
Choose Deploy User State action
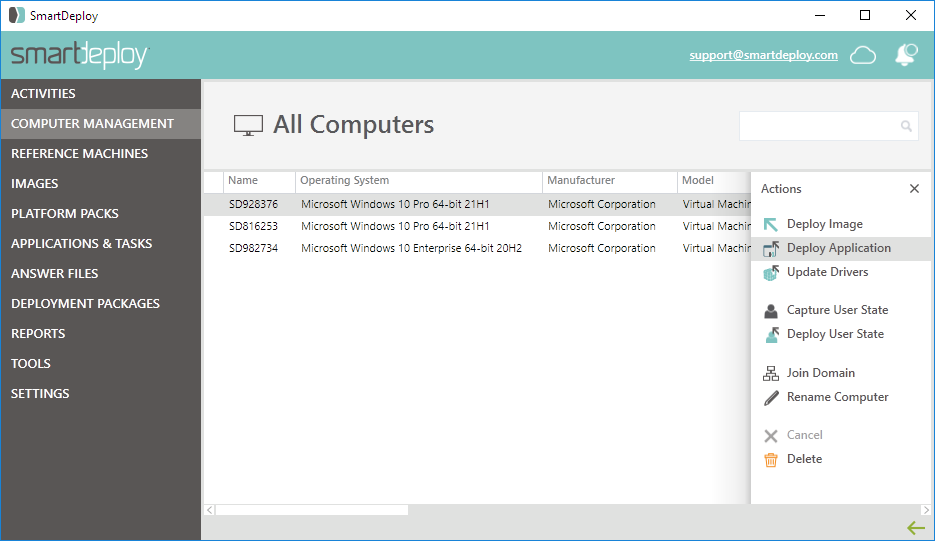841,334
